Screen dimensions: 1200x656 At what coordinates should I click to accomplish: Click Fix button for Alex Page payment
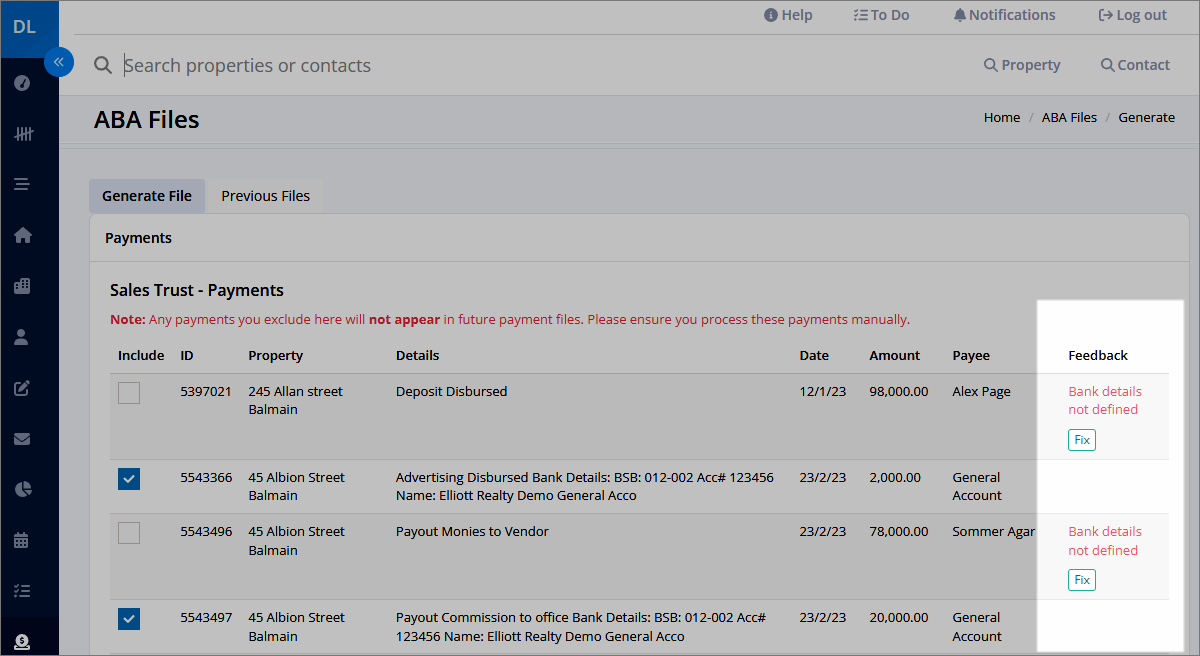(1082, 439)
